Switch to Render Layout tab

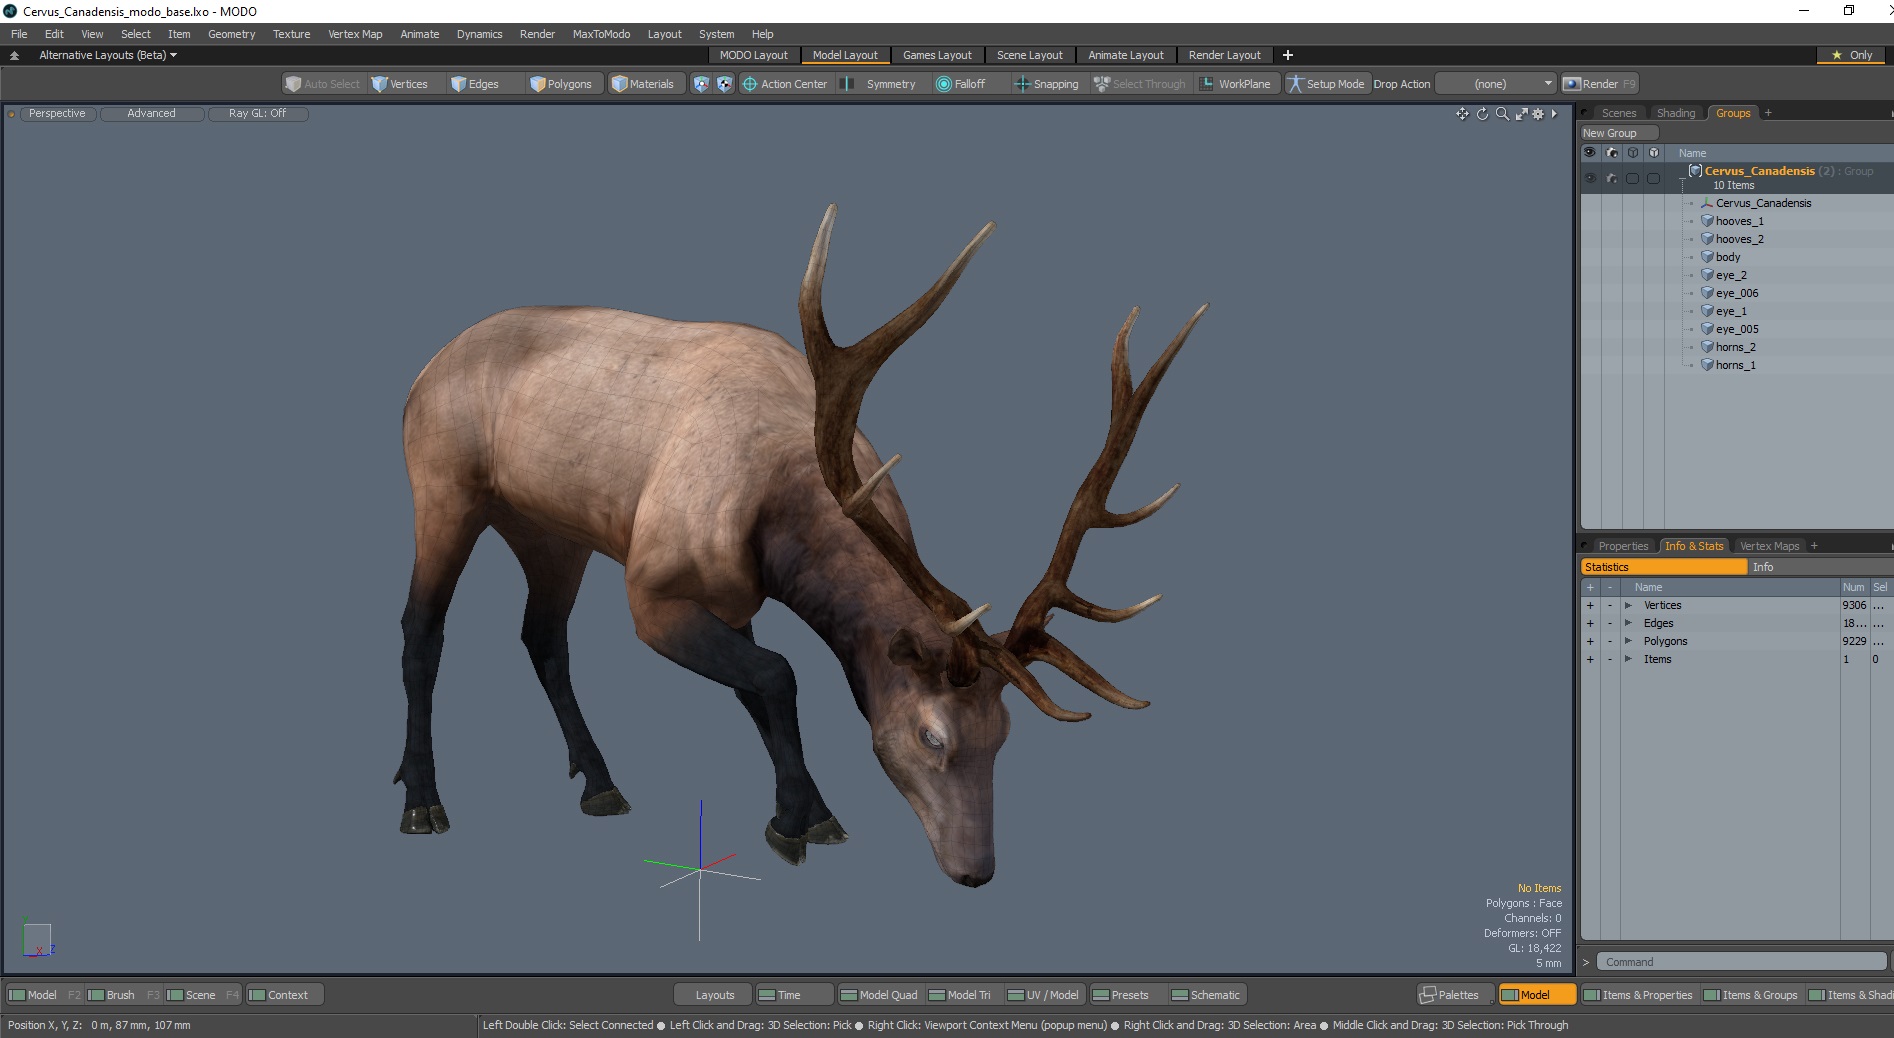click(1224, 55)
